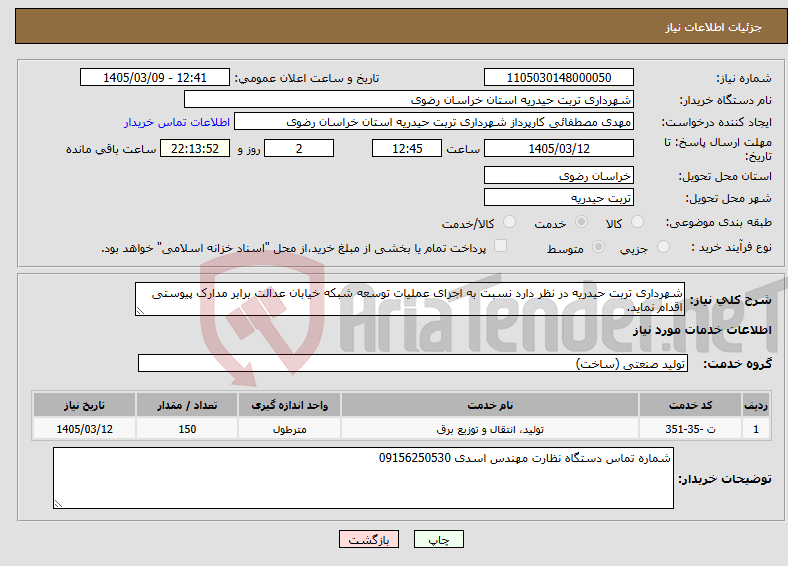Image resolution: width=788 pixels, height=566 pixels.
Task: Click the quantity cell 150
Action: [x=187, y=429]
